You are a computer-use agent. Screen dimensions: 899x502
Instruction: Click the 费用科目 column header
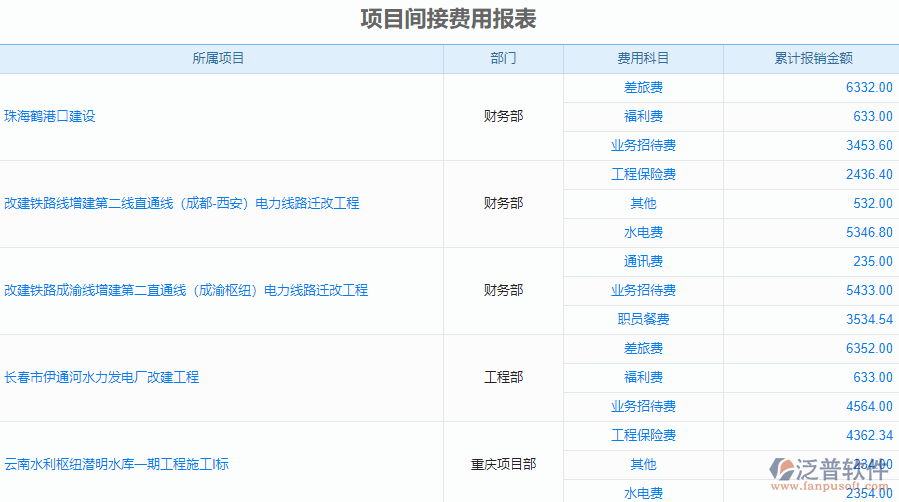(x=643, y=58)
